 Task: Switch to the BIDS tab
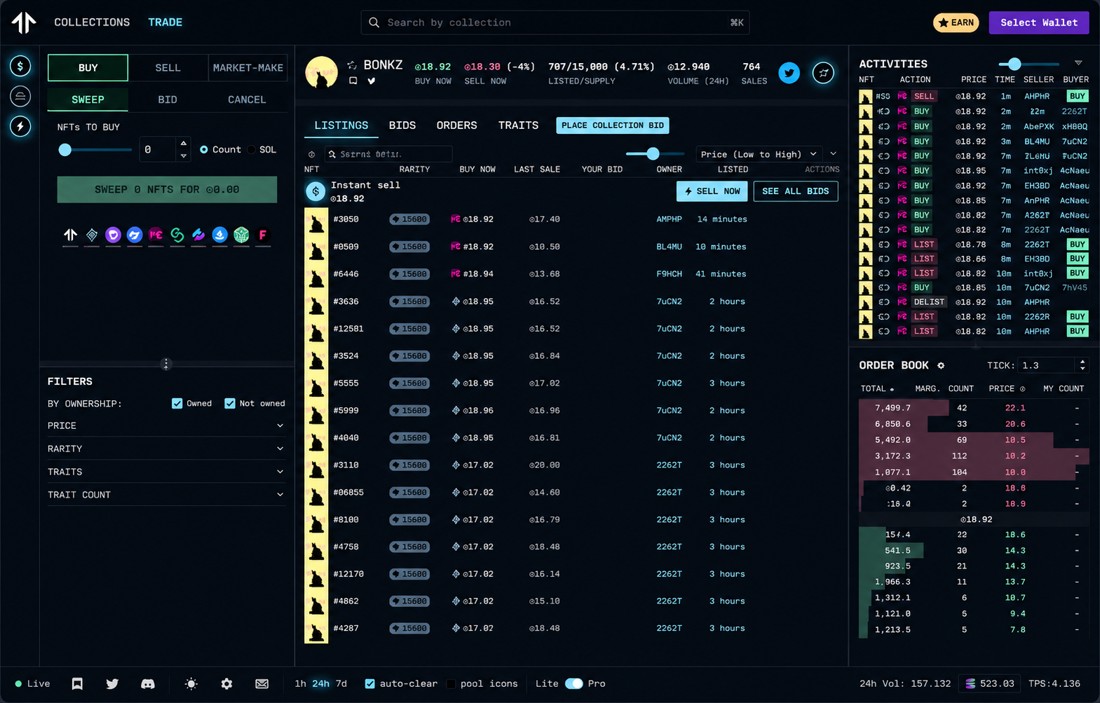point(402,126)
